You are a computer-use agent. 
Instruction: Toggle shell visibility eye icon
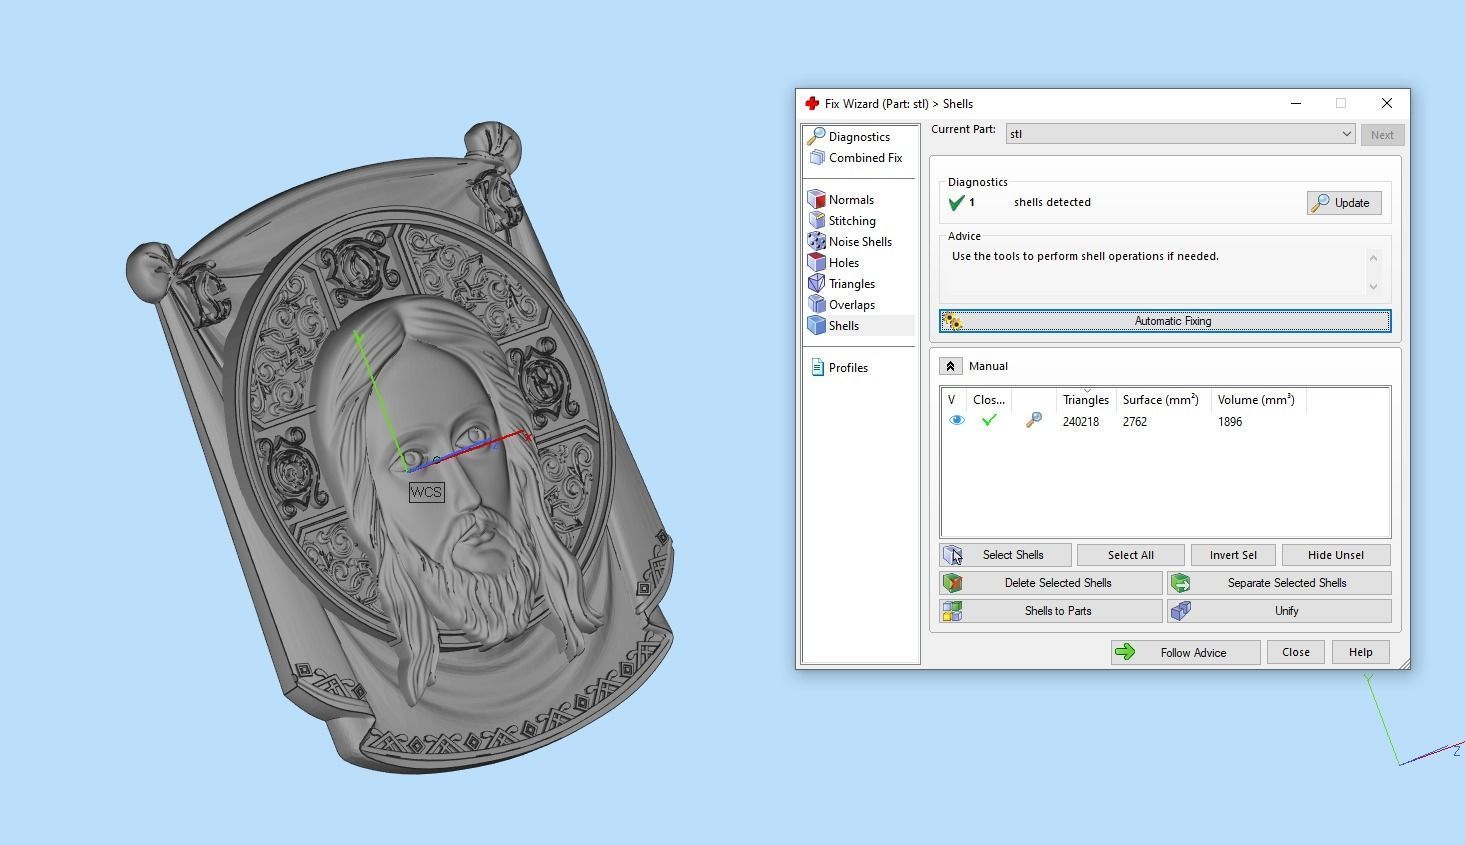(x=956, y=421)
